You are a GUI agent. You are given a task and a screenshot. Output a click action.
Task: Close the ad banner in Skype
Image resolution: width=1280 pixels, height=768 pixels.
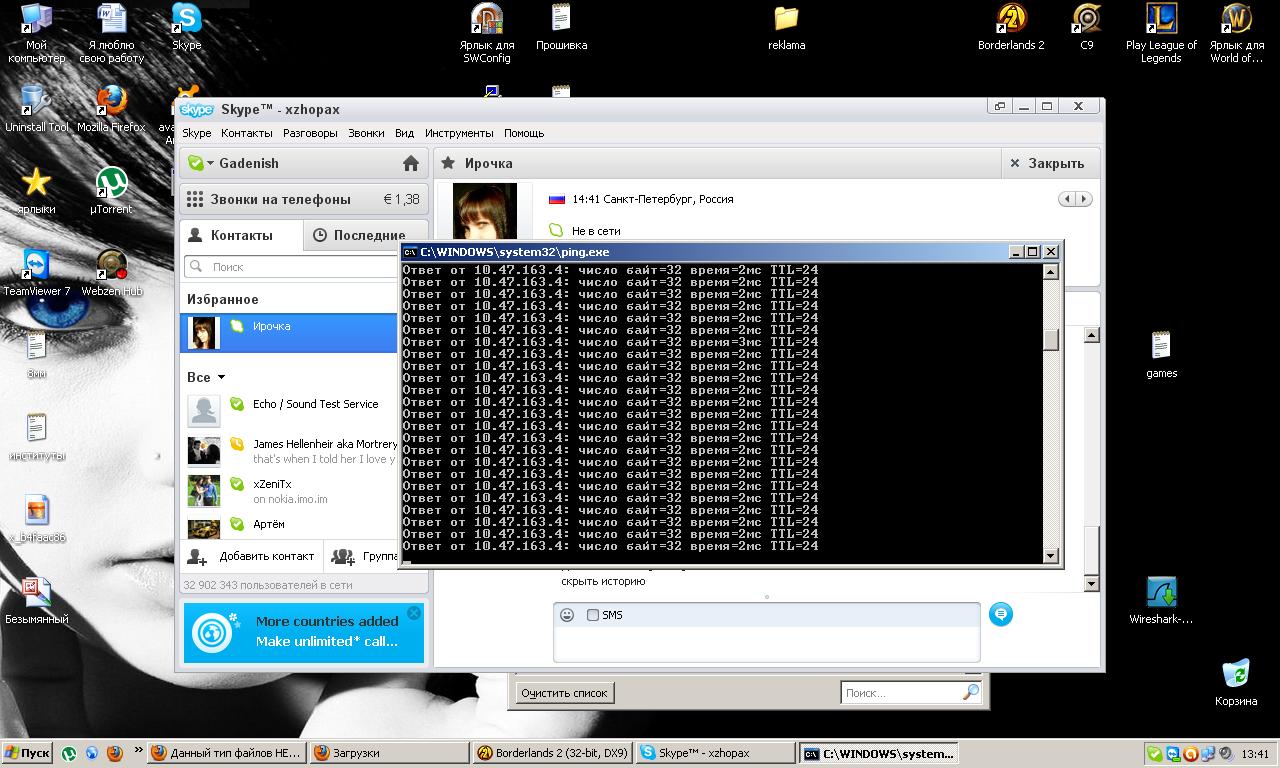click(x=414, y=613)
